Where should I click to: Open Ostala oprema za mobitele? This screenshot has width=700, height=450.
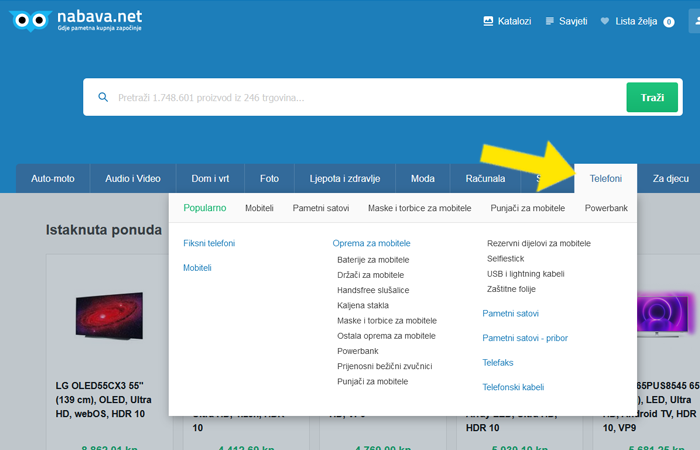coord(386,336)
